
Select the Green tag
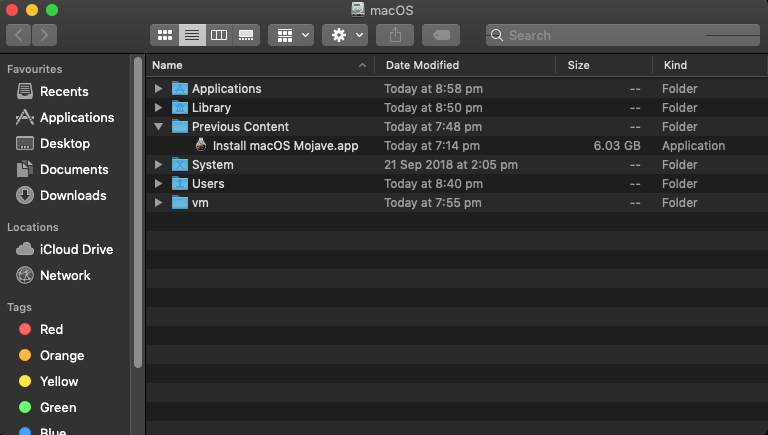pyautogui.click(x=58, y=407)
